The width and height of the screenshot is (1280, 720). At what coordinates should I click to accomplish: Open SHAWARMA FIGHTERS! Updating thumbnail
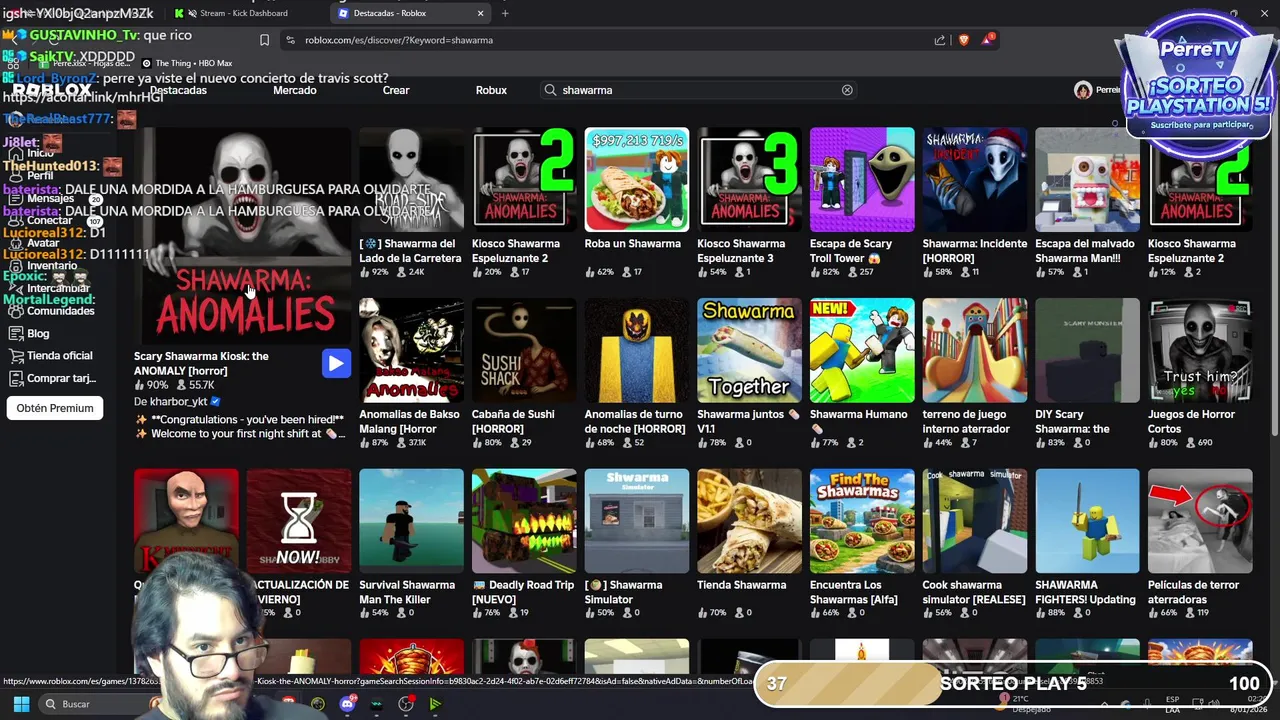[x=1087, y=521]
